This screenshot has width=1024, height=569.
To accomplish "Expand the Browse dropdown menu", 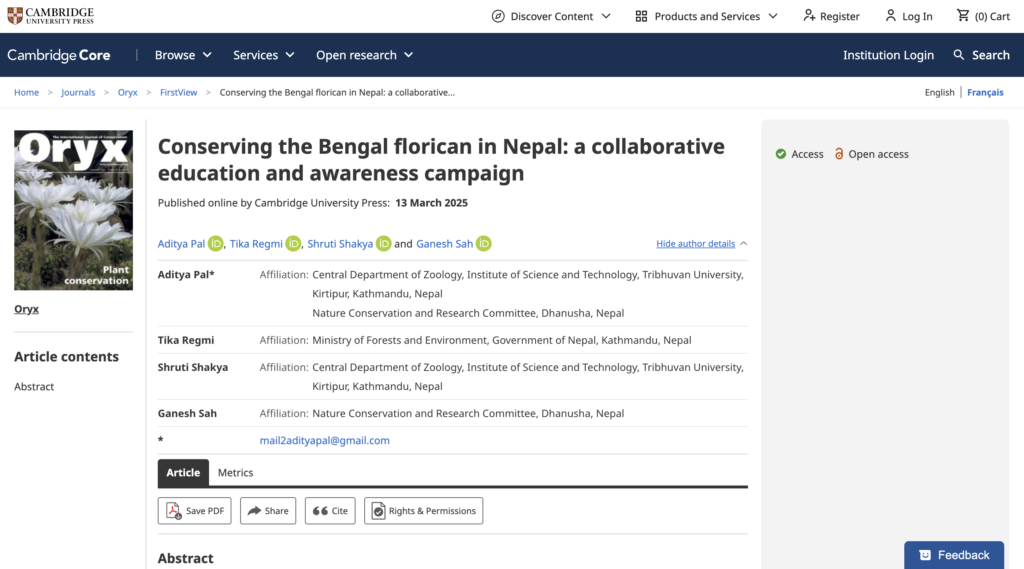I will pos(183,55).
